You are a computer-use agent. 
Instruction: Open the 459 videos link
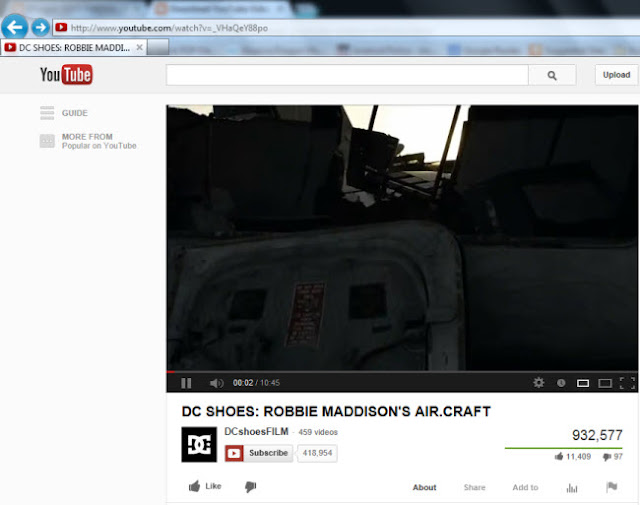[318, 432]
